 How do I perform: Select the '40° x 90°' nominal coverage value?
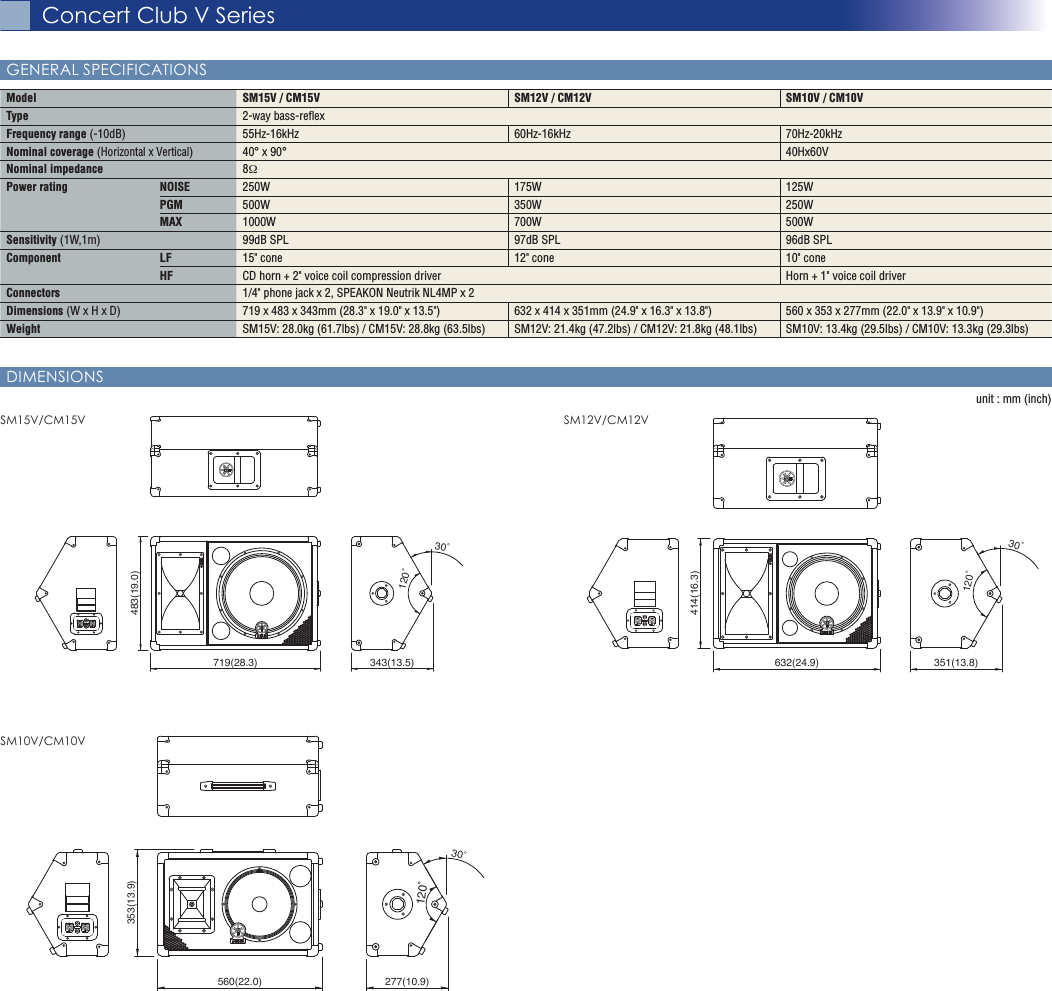[264, 152]
